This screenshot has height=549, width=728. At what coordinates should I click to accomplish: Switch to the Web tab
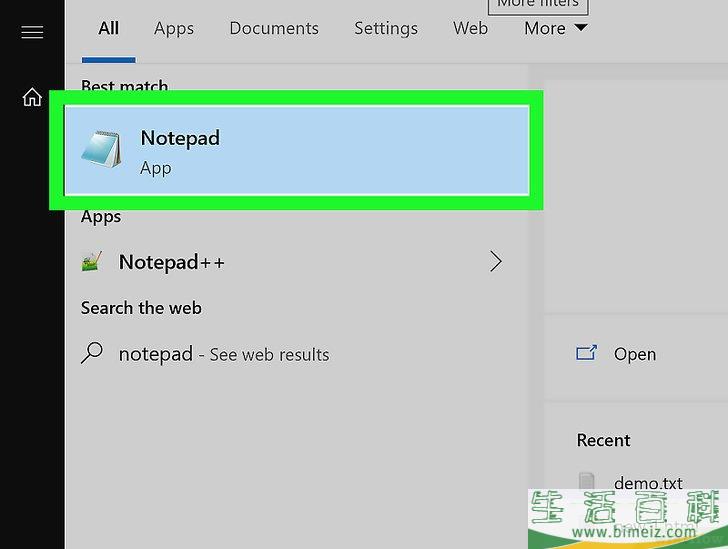(x=470, y=28)
